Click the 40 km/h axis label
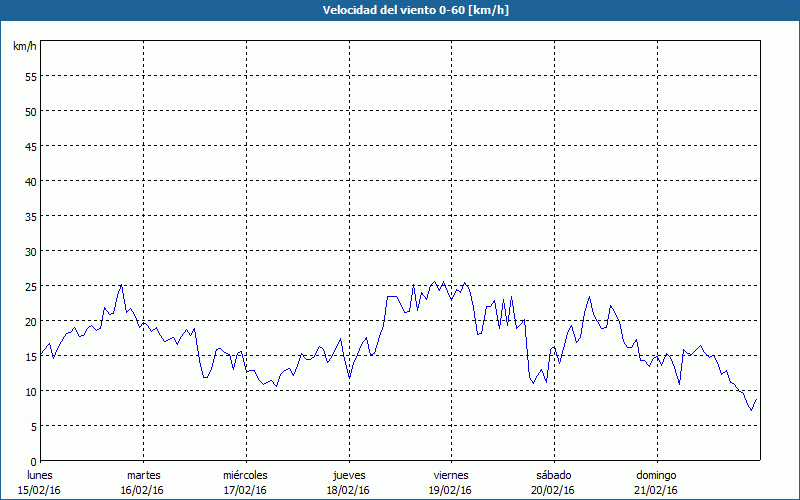800x500 pixels. [x=30, y=181]
